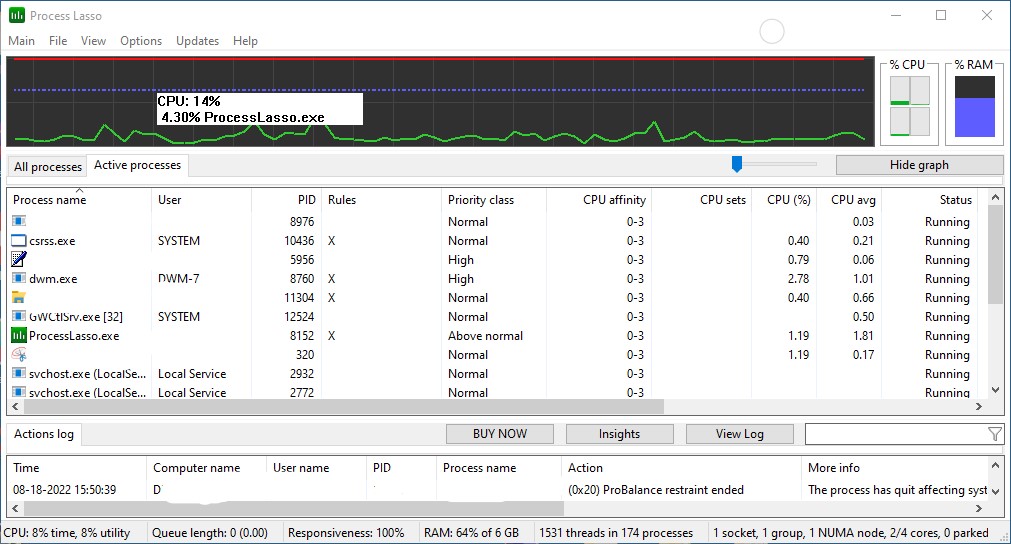Screen dimensions: 1011x544
Task: Click the More info log column header
Action: [895, 468]
